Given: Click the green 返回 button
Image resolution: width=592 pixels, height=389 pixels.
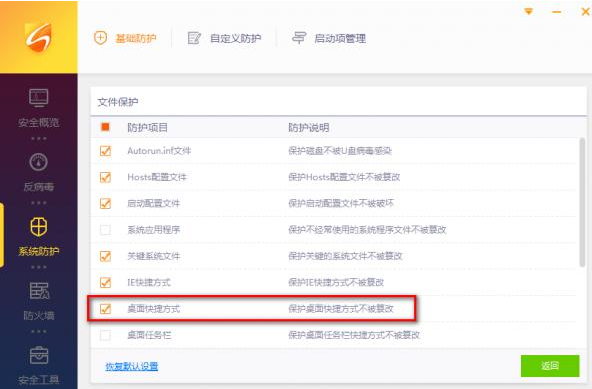Looking at the screenshot, I should click(550, 366).
